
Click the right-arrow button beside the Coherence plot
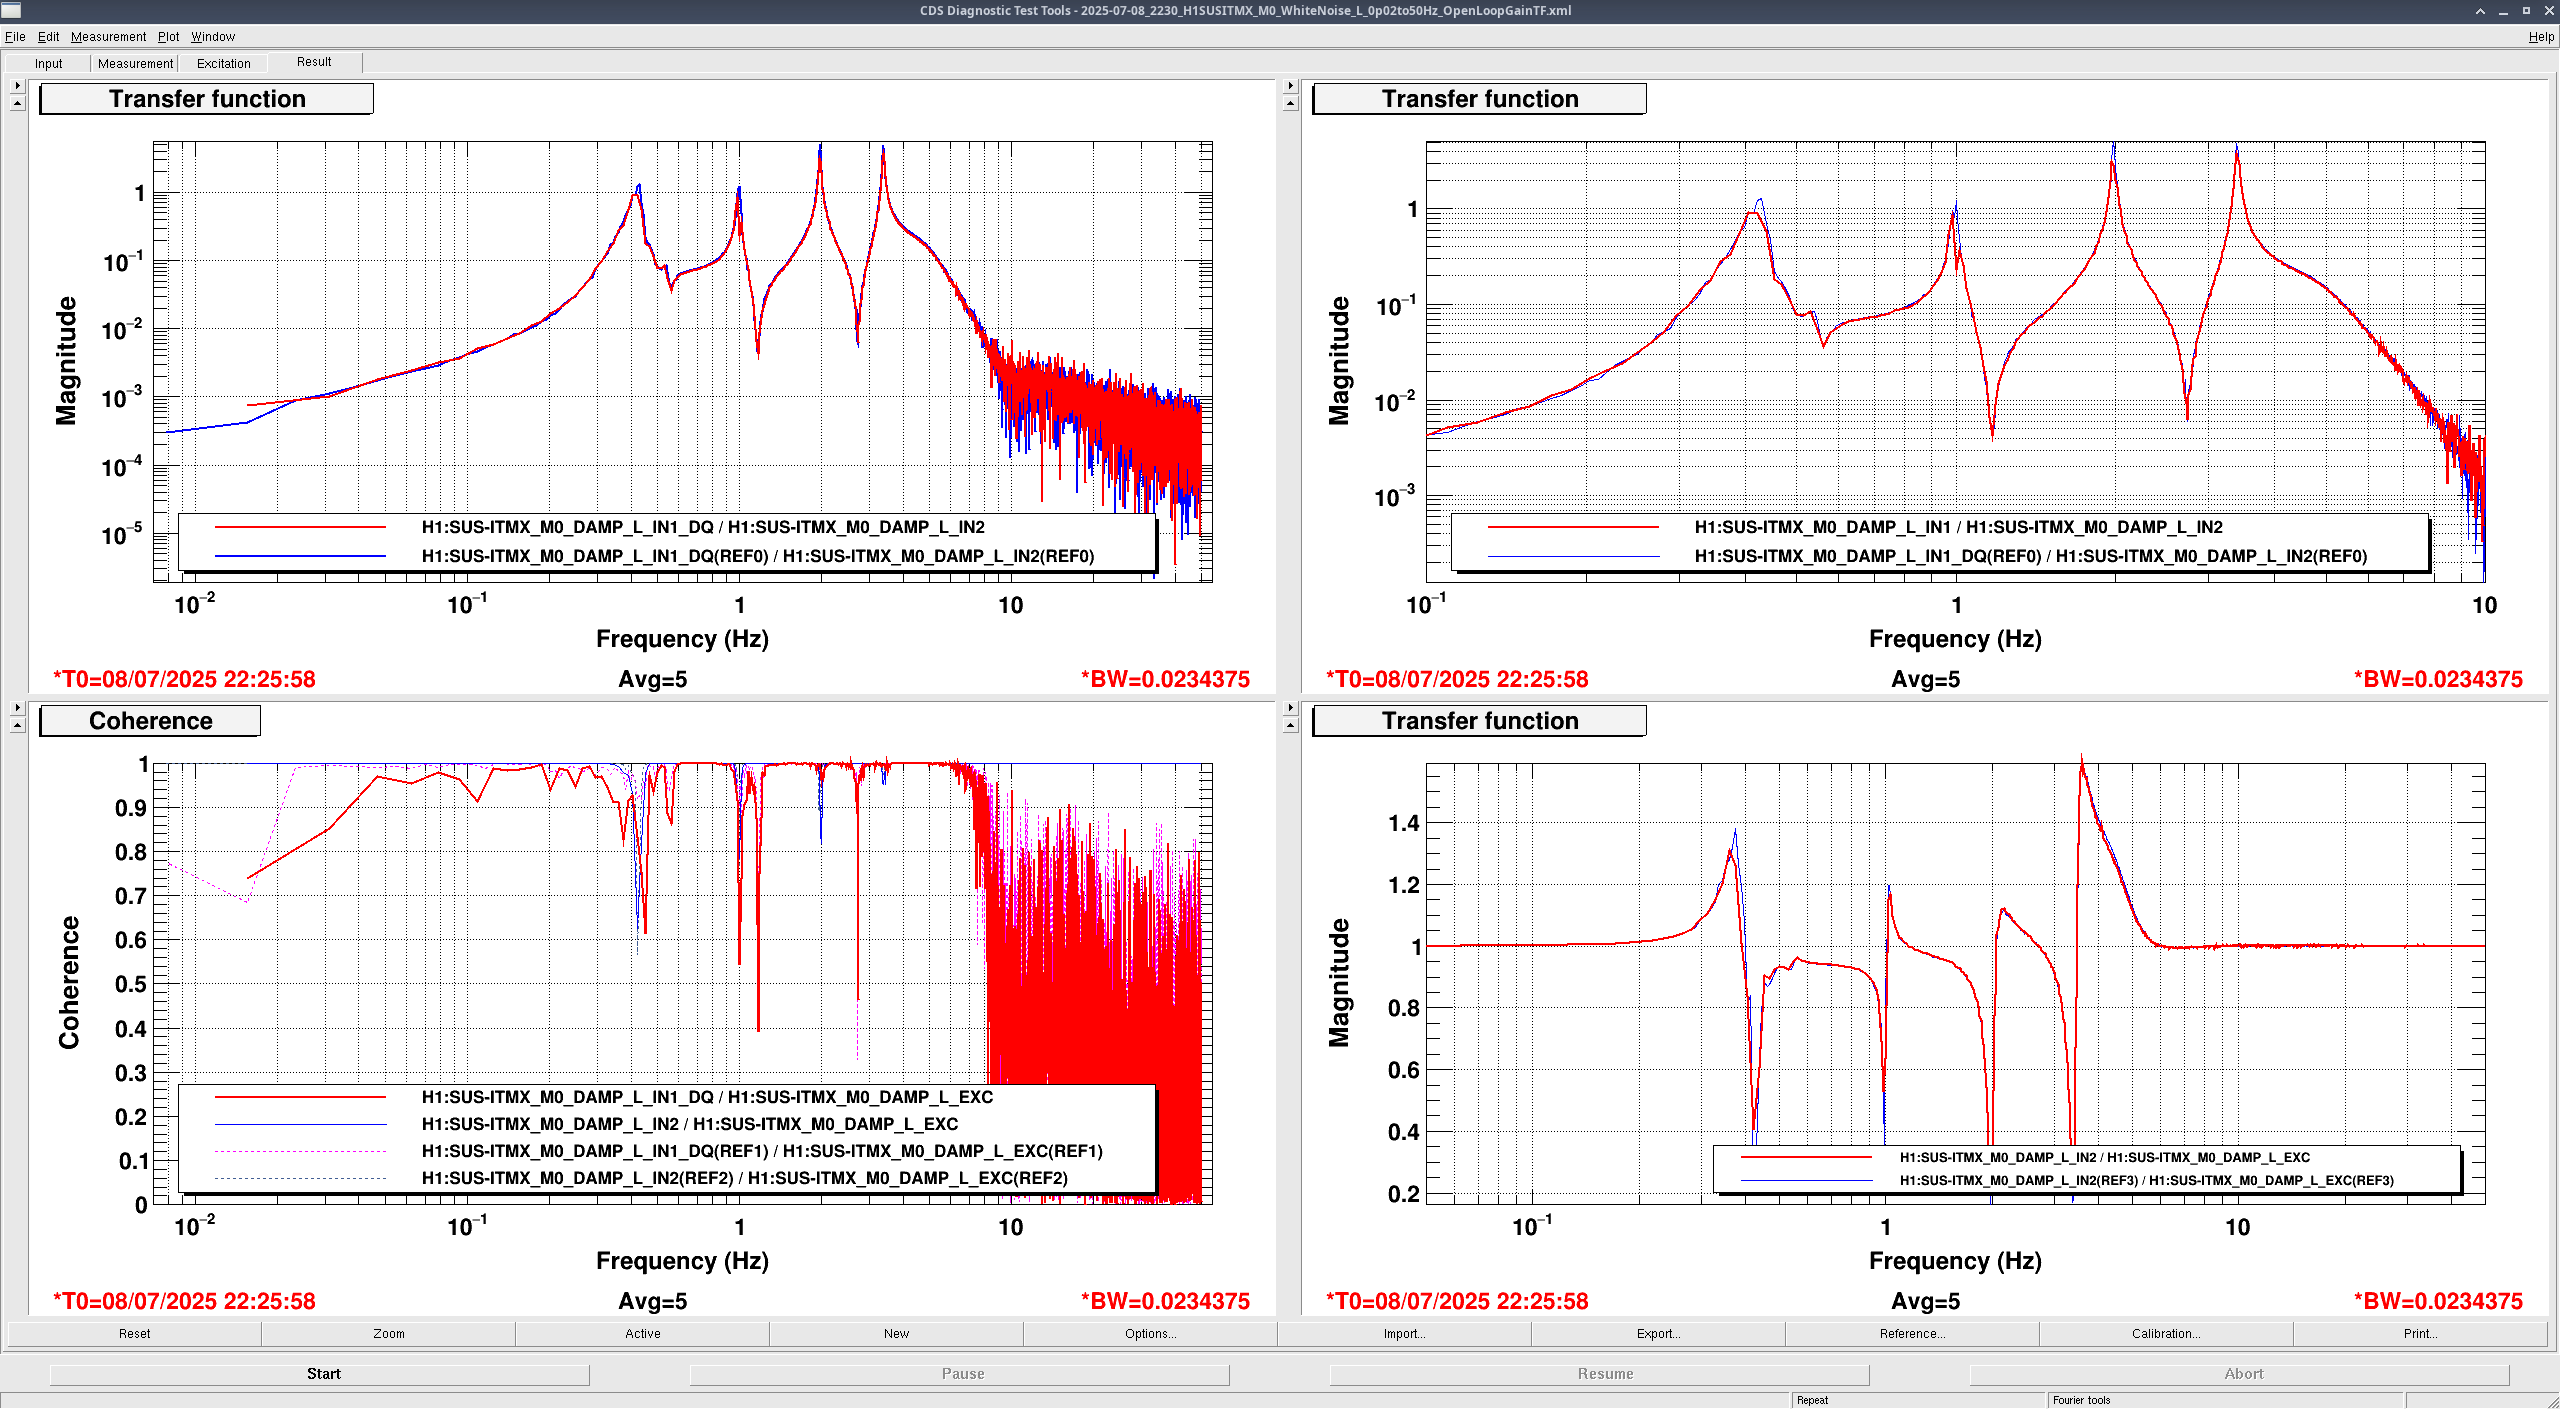(17, 708)
